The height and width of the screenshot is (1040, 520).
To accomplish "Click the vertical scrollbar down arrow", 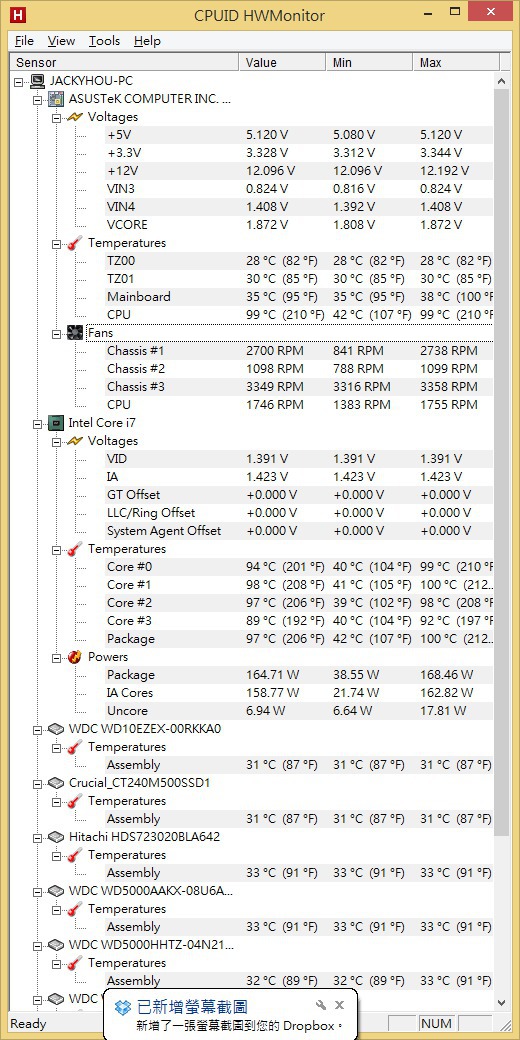I will coord(501,1002).
